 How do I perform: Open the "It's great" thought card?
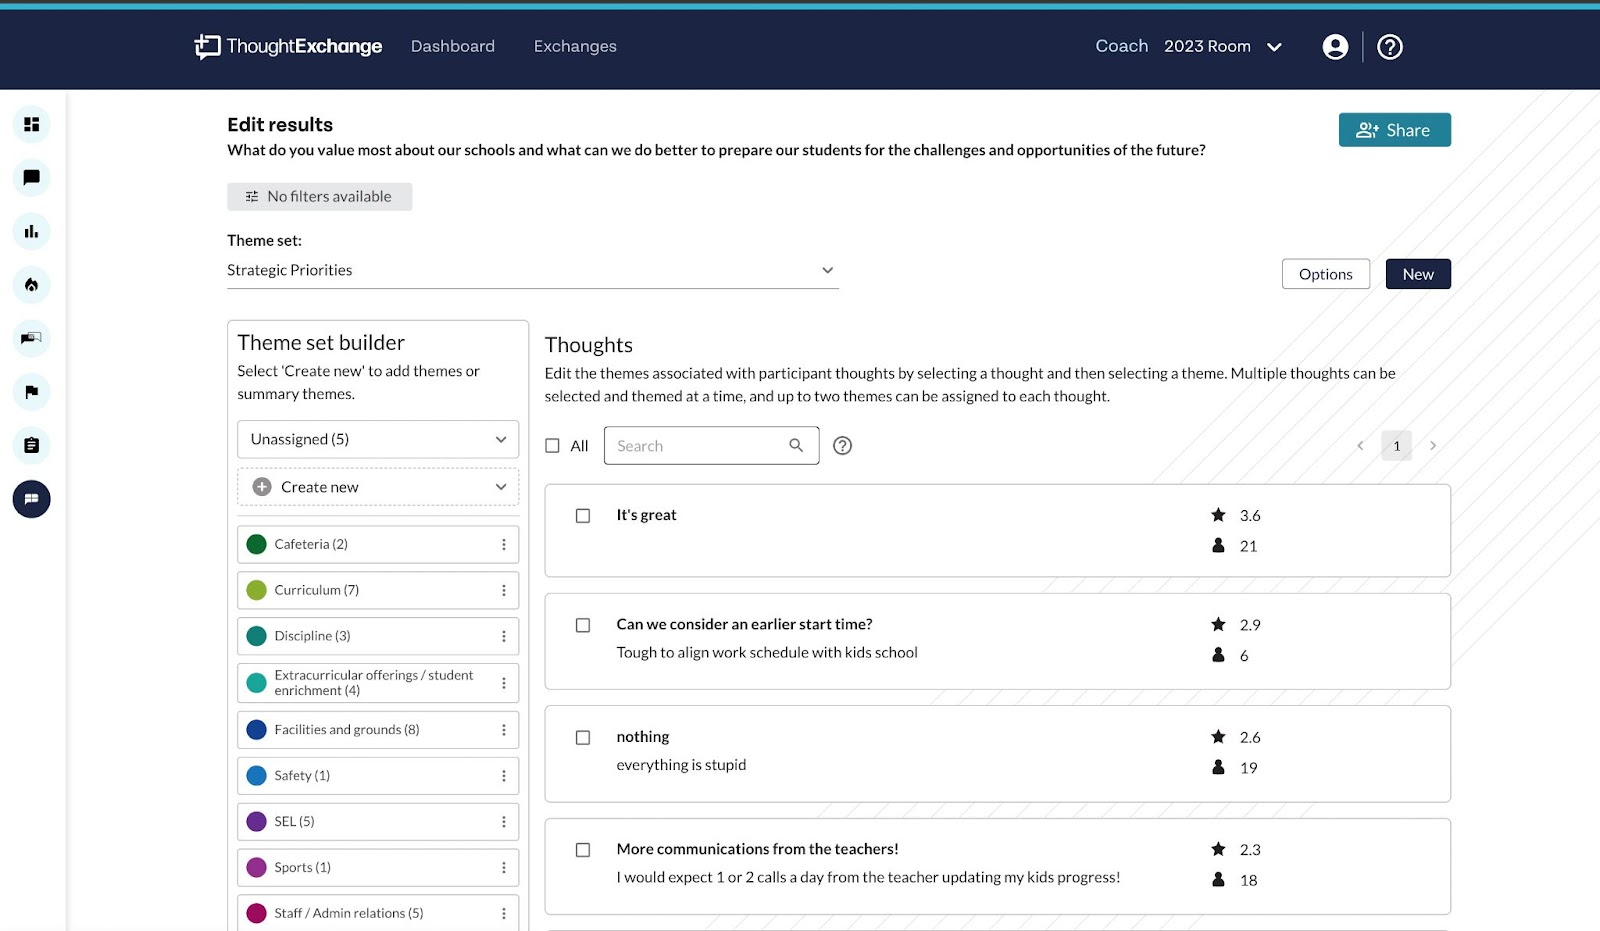pos(997,531)
